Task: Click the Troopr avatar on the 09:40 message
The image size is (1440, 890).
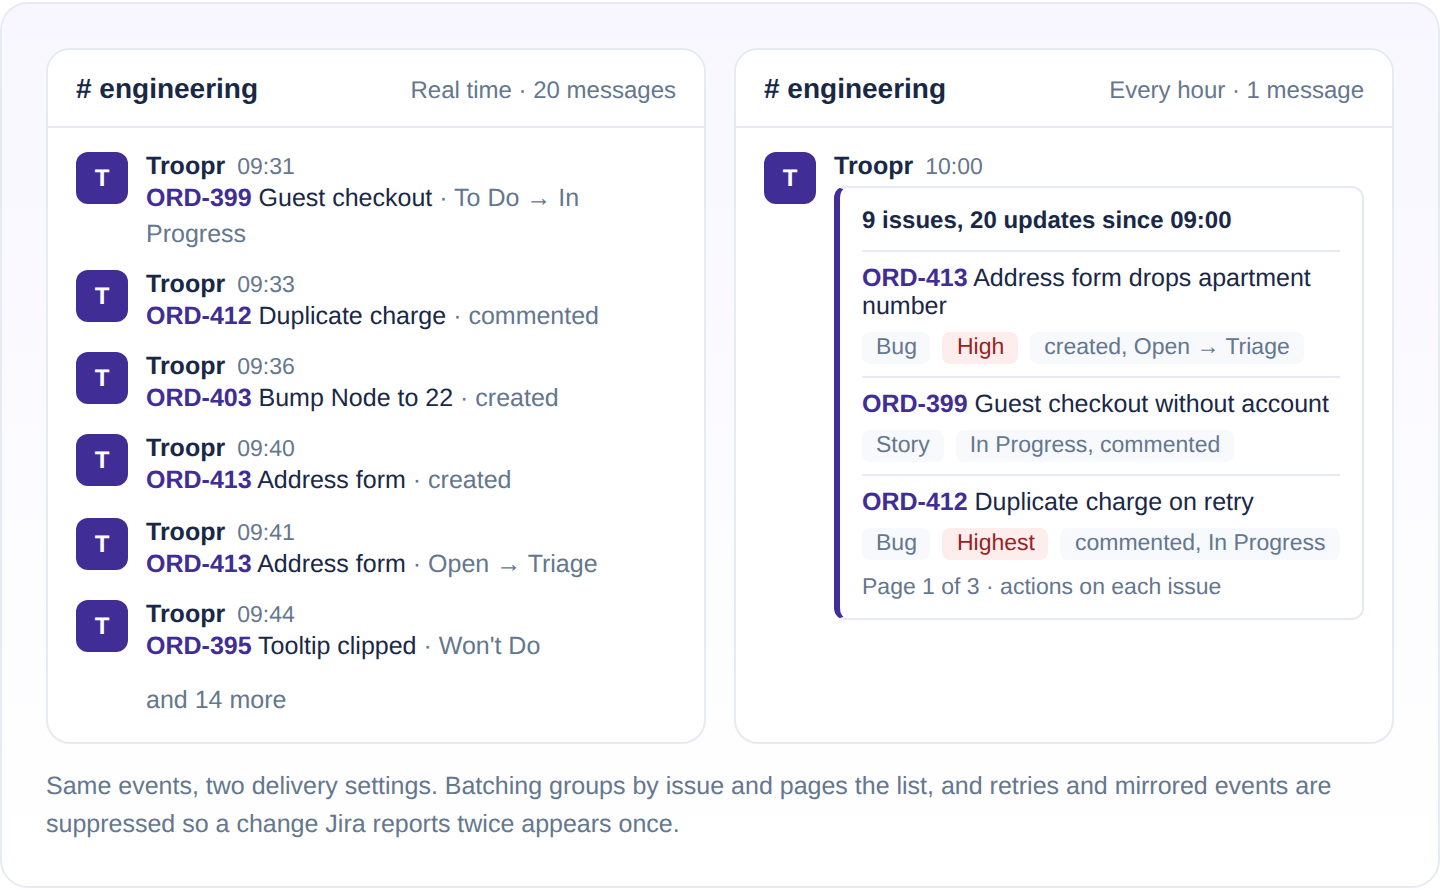Action: [x=102, y=460]
